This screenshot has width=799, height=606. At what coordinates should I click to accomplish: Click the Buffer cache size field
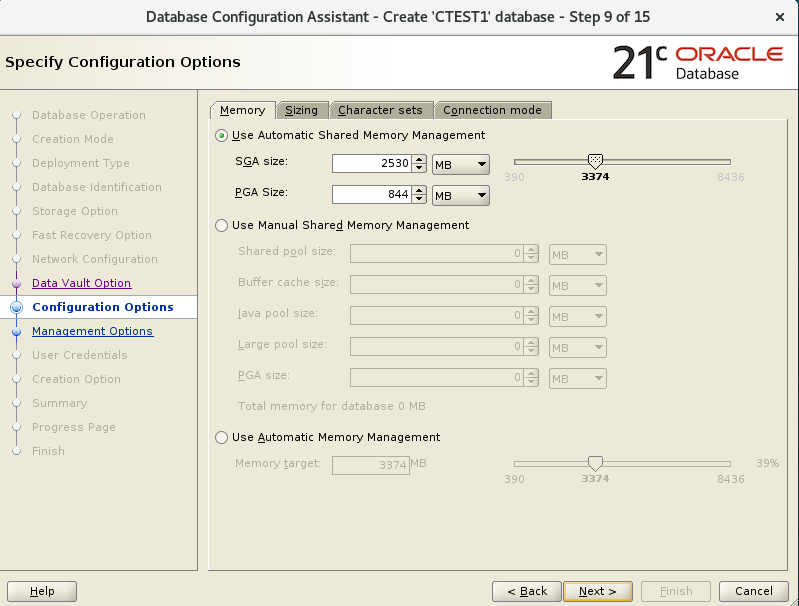pyautogui.click(x=437, y=285)
